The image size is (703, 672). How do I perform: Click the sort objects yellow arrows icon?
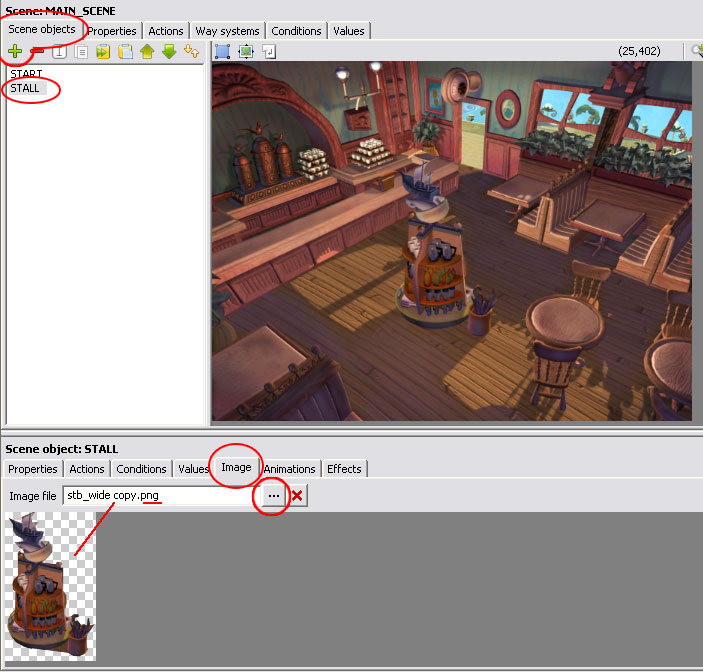pos(191,52)
